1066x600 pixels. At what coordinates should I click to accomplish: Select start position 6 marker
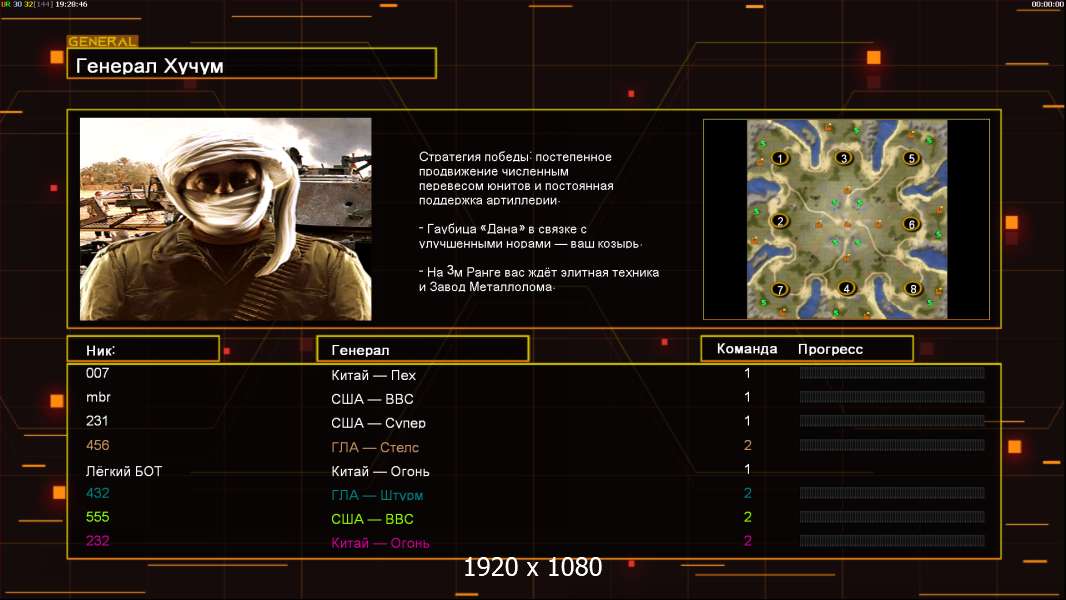(911, 224)
